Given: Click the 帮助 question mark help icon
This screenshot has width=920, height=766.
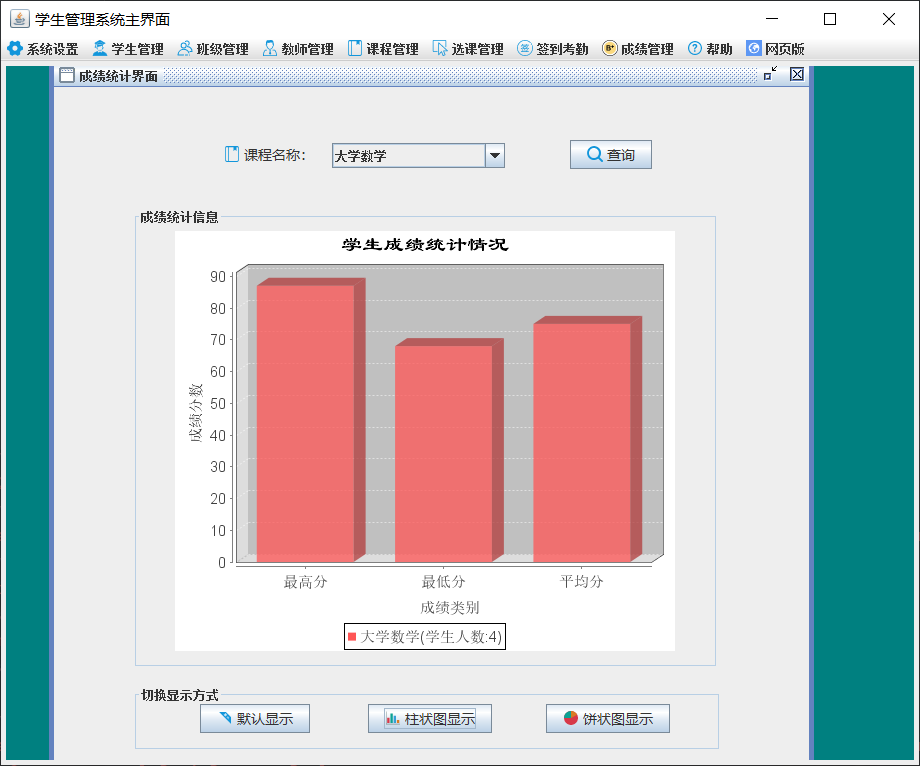Looking at the screenshot, I should (692, 47).
